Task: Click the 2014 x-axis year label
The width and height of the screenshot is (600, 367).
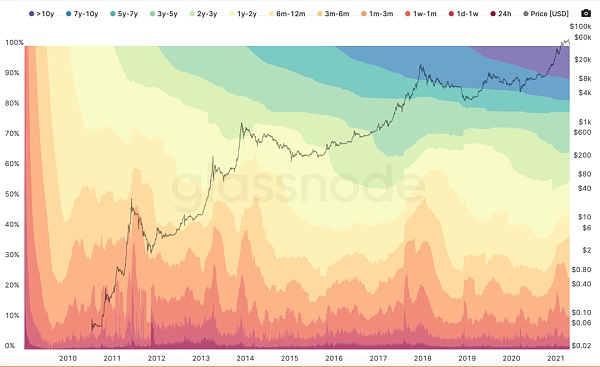Action: pos(245,358)
